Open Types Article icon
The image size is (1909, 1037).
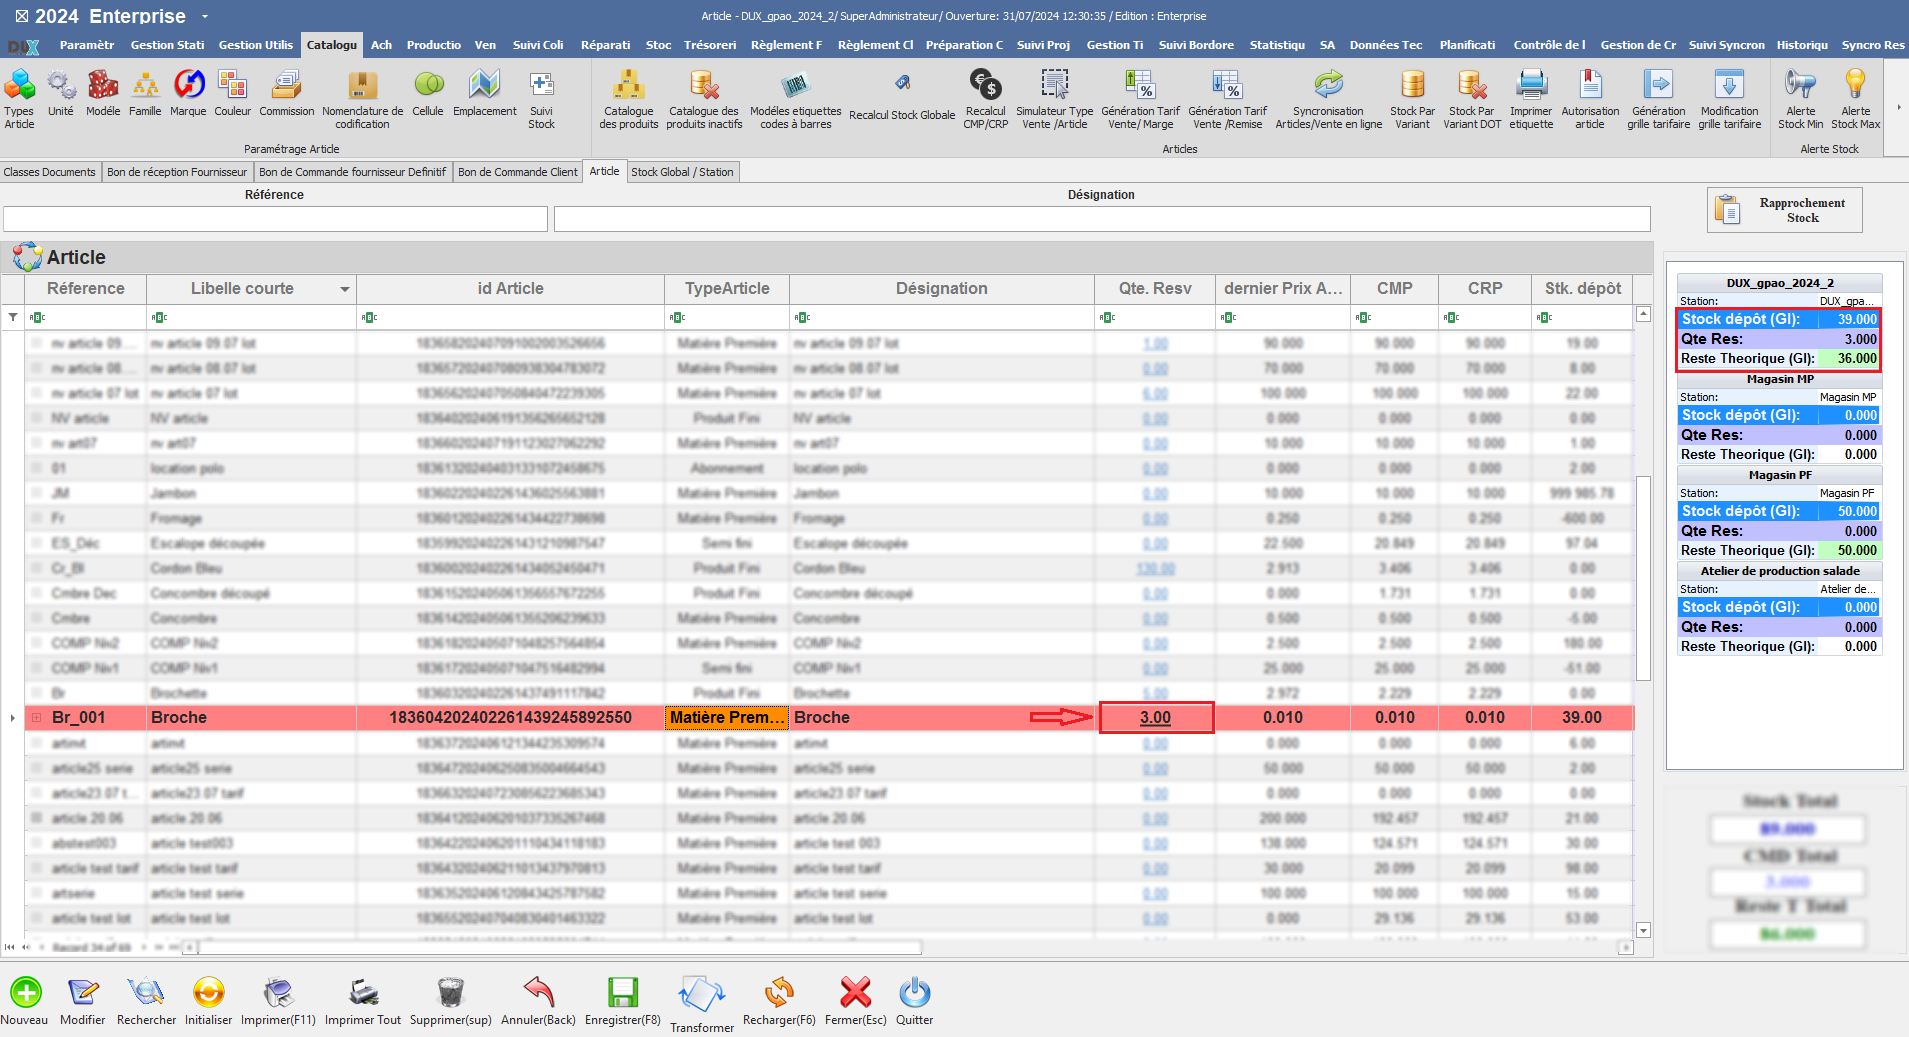click(19, 98)
